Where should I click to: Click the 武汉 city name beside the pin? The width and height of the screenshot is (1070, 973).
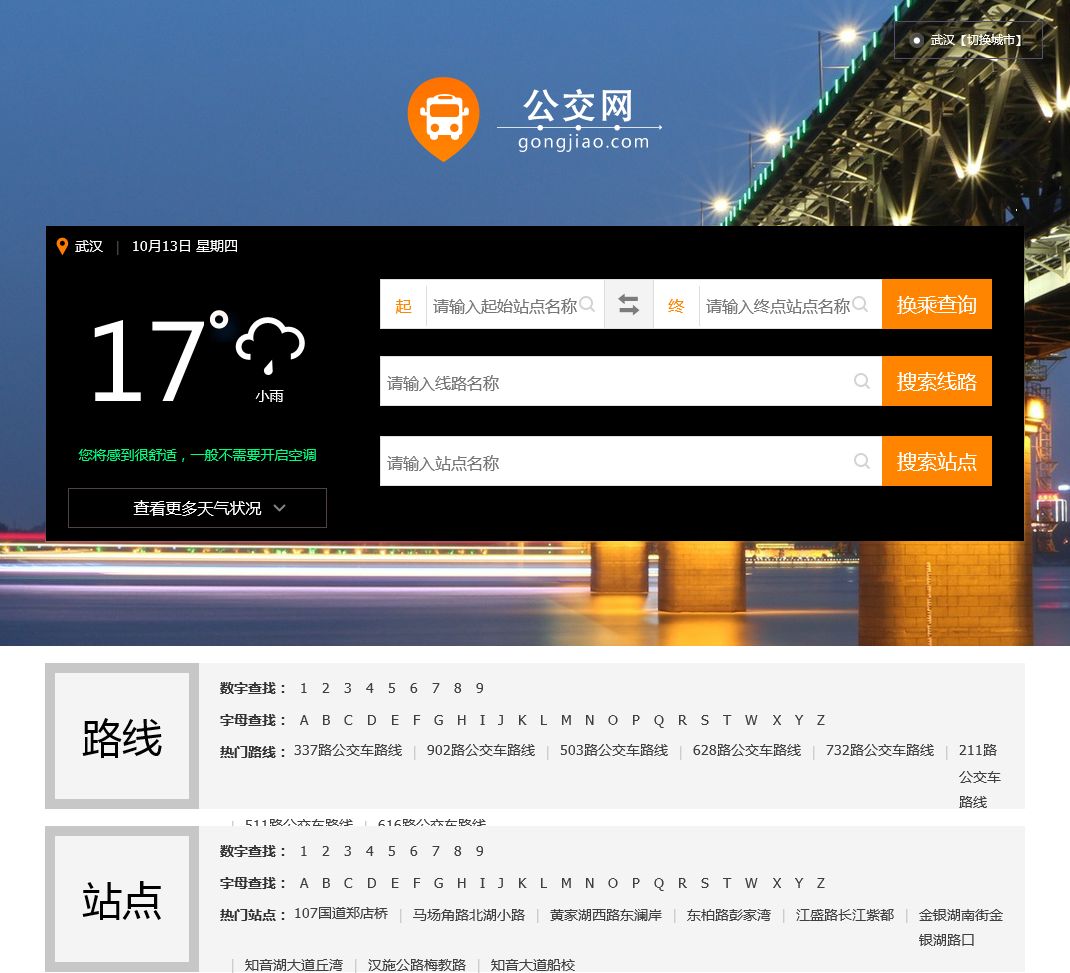pyautogui.click(x=89, y=246)
